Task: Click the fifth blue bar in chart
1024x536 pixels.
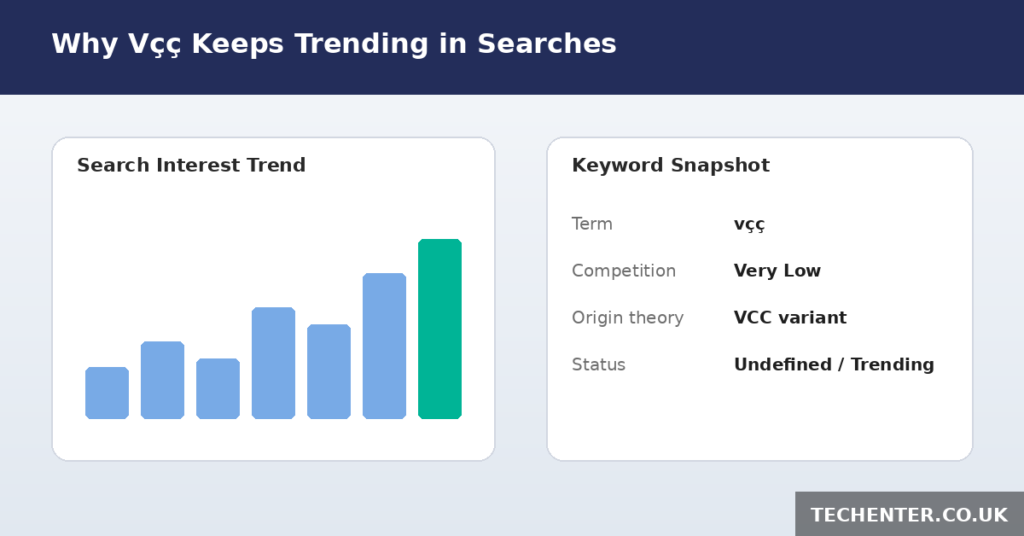Action: pos(329,371)
